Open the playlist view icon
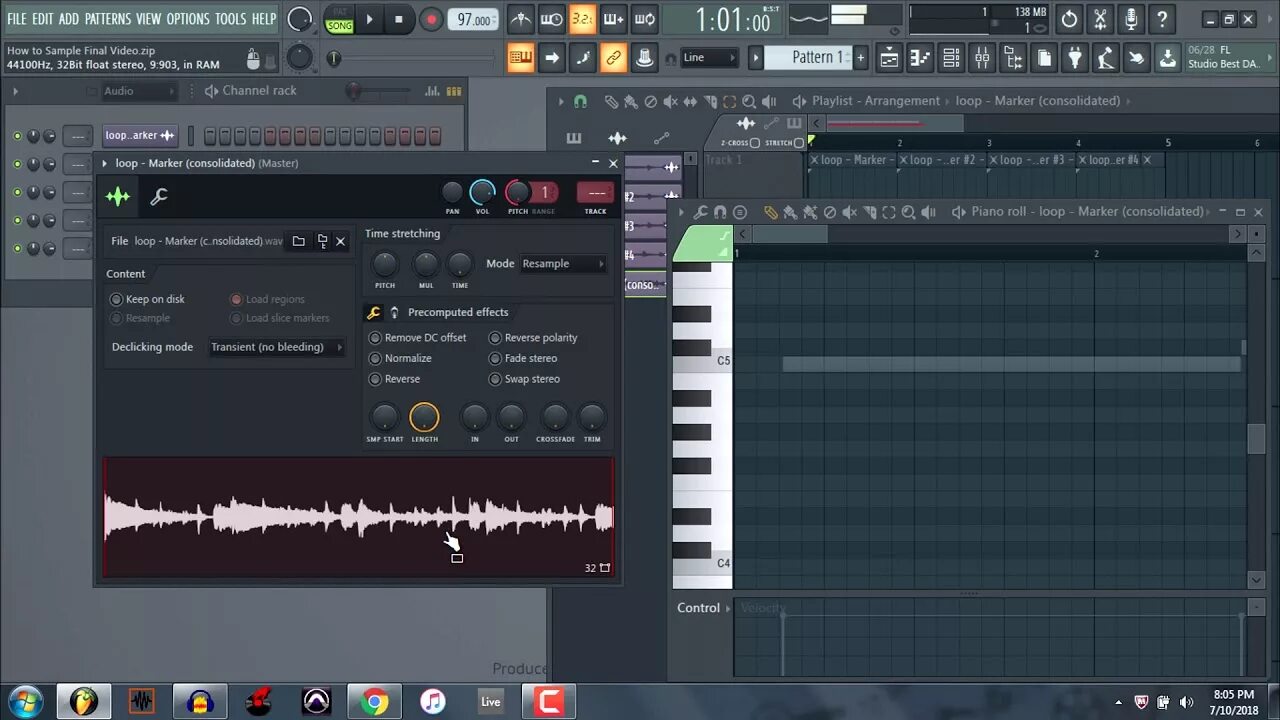The height and width of the screenshot is (720, 1280). (889, 58)
